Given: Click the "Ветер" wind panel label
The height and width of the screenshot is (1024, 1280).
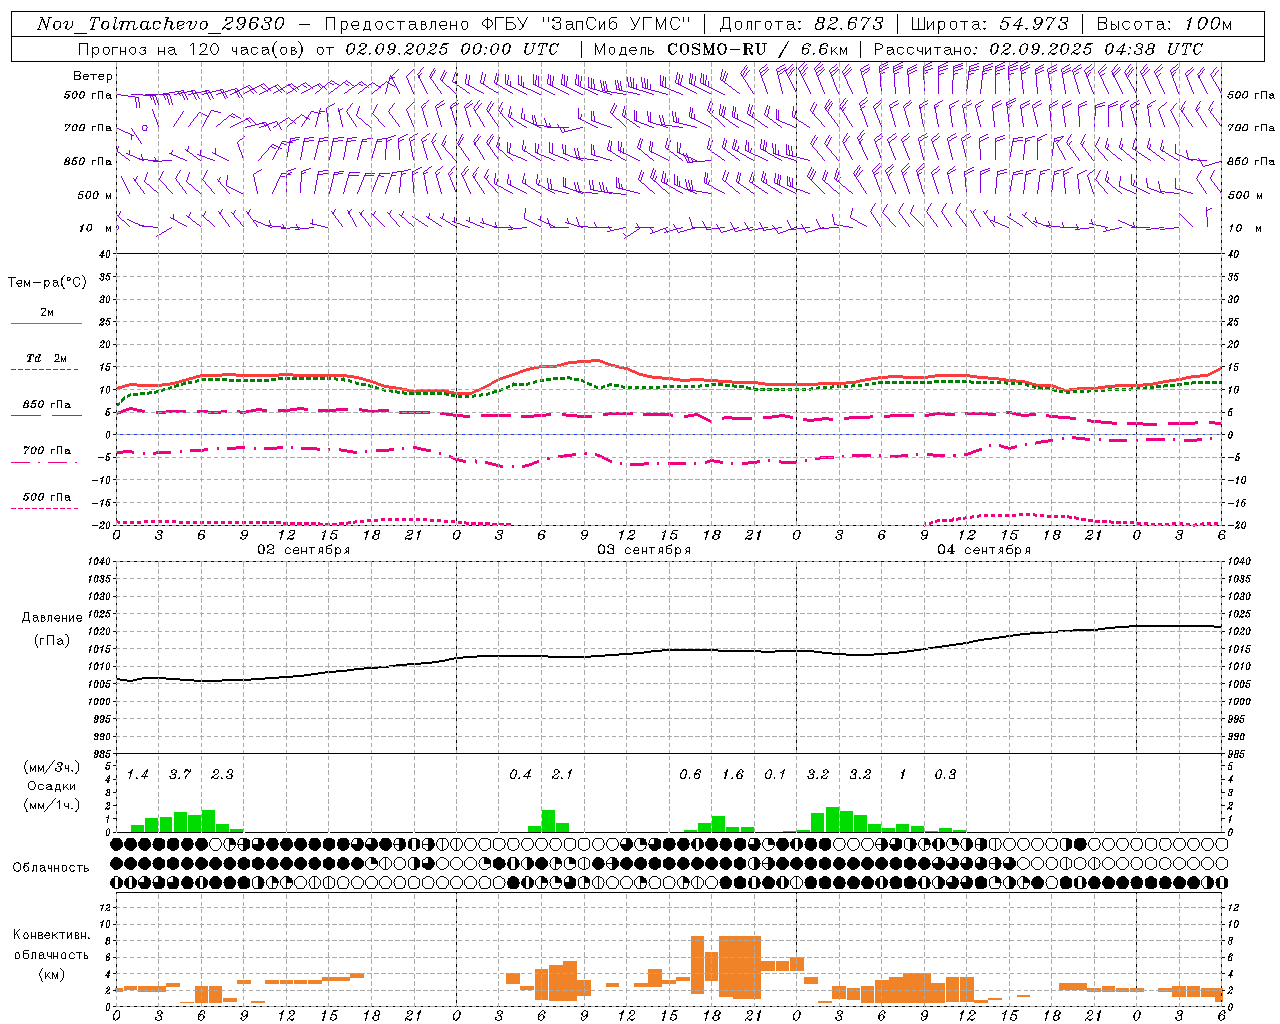Looking at the screenshot, I should pos(93,76).
